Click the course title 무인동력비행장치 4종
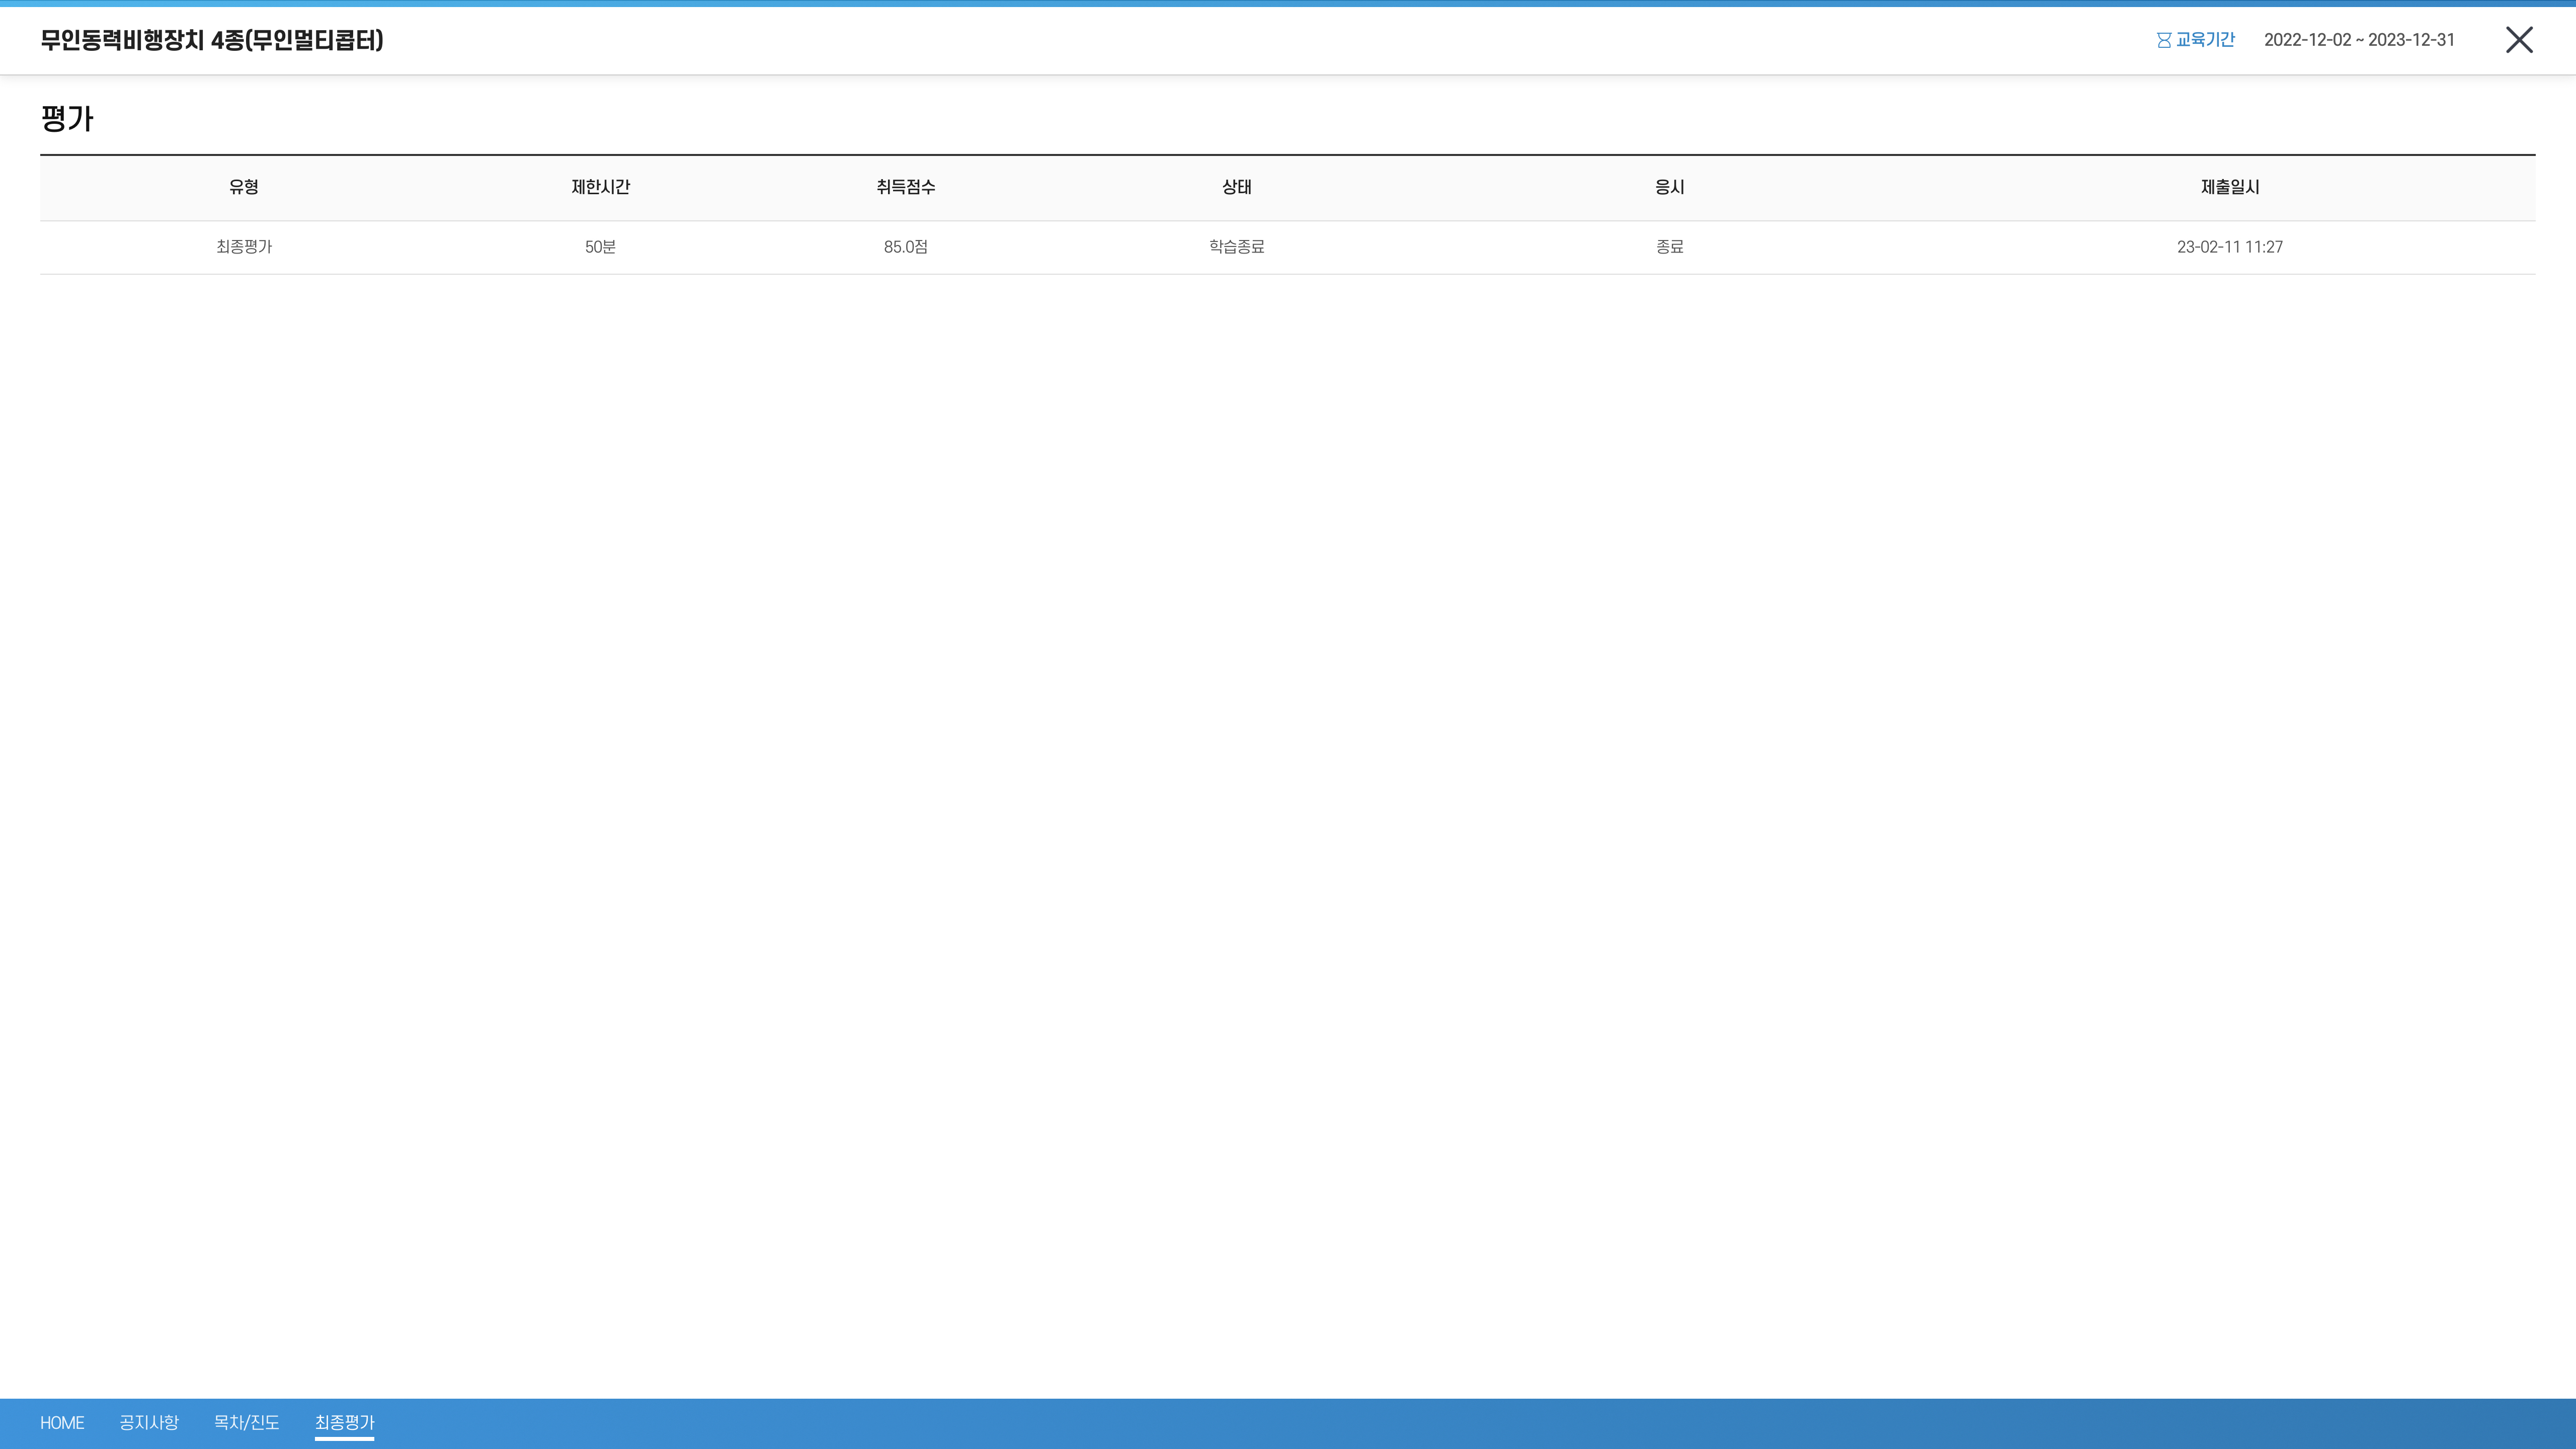 tap(212, 40)
